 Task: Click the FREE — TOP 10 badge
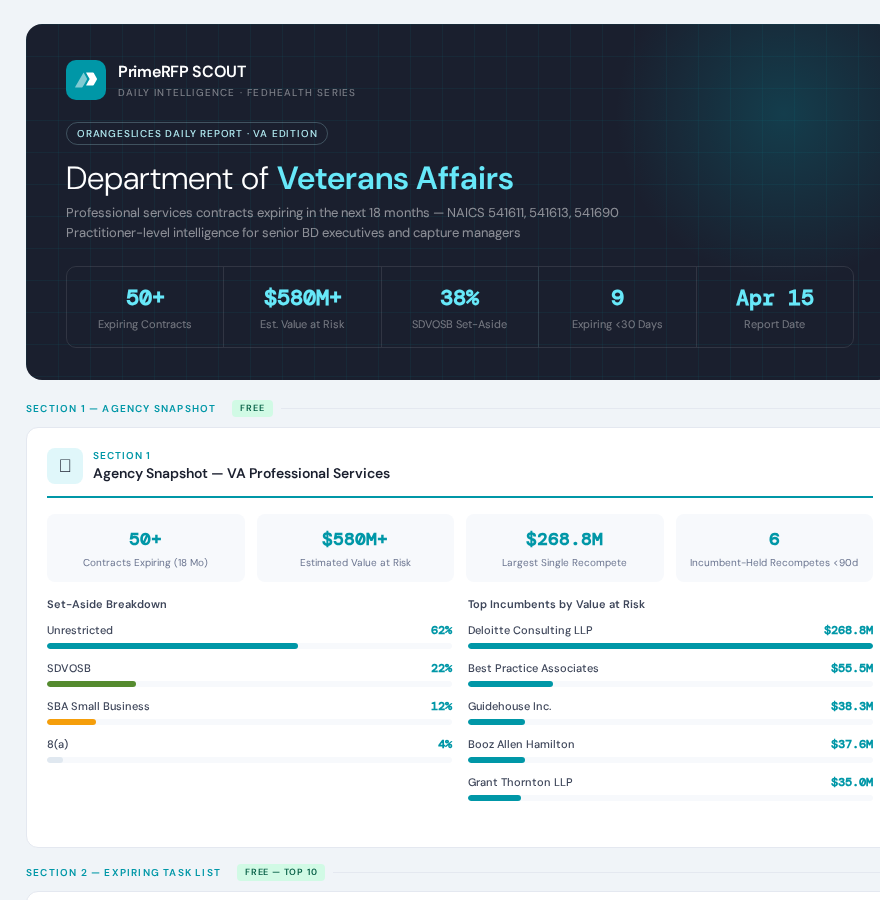point(281,872)
